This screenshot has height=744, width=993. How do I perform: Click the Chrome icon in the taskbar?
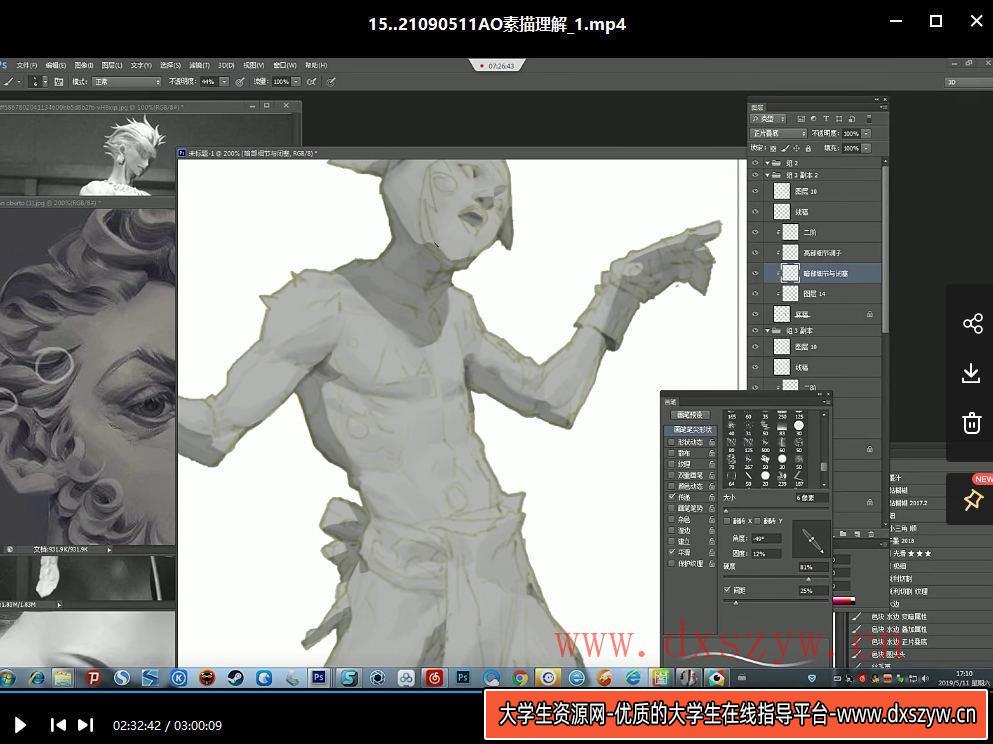coord(520,678)
